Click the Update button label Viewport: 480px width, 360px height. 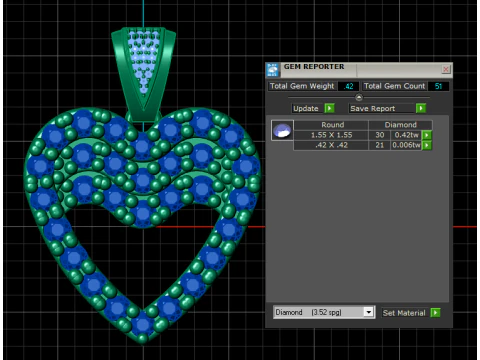[306, 108]
